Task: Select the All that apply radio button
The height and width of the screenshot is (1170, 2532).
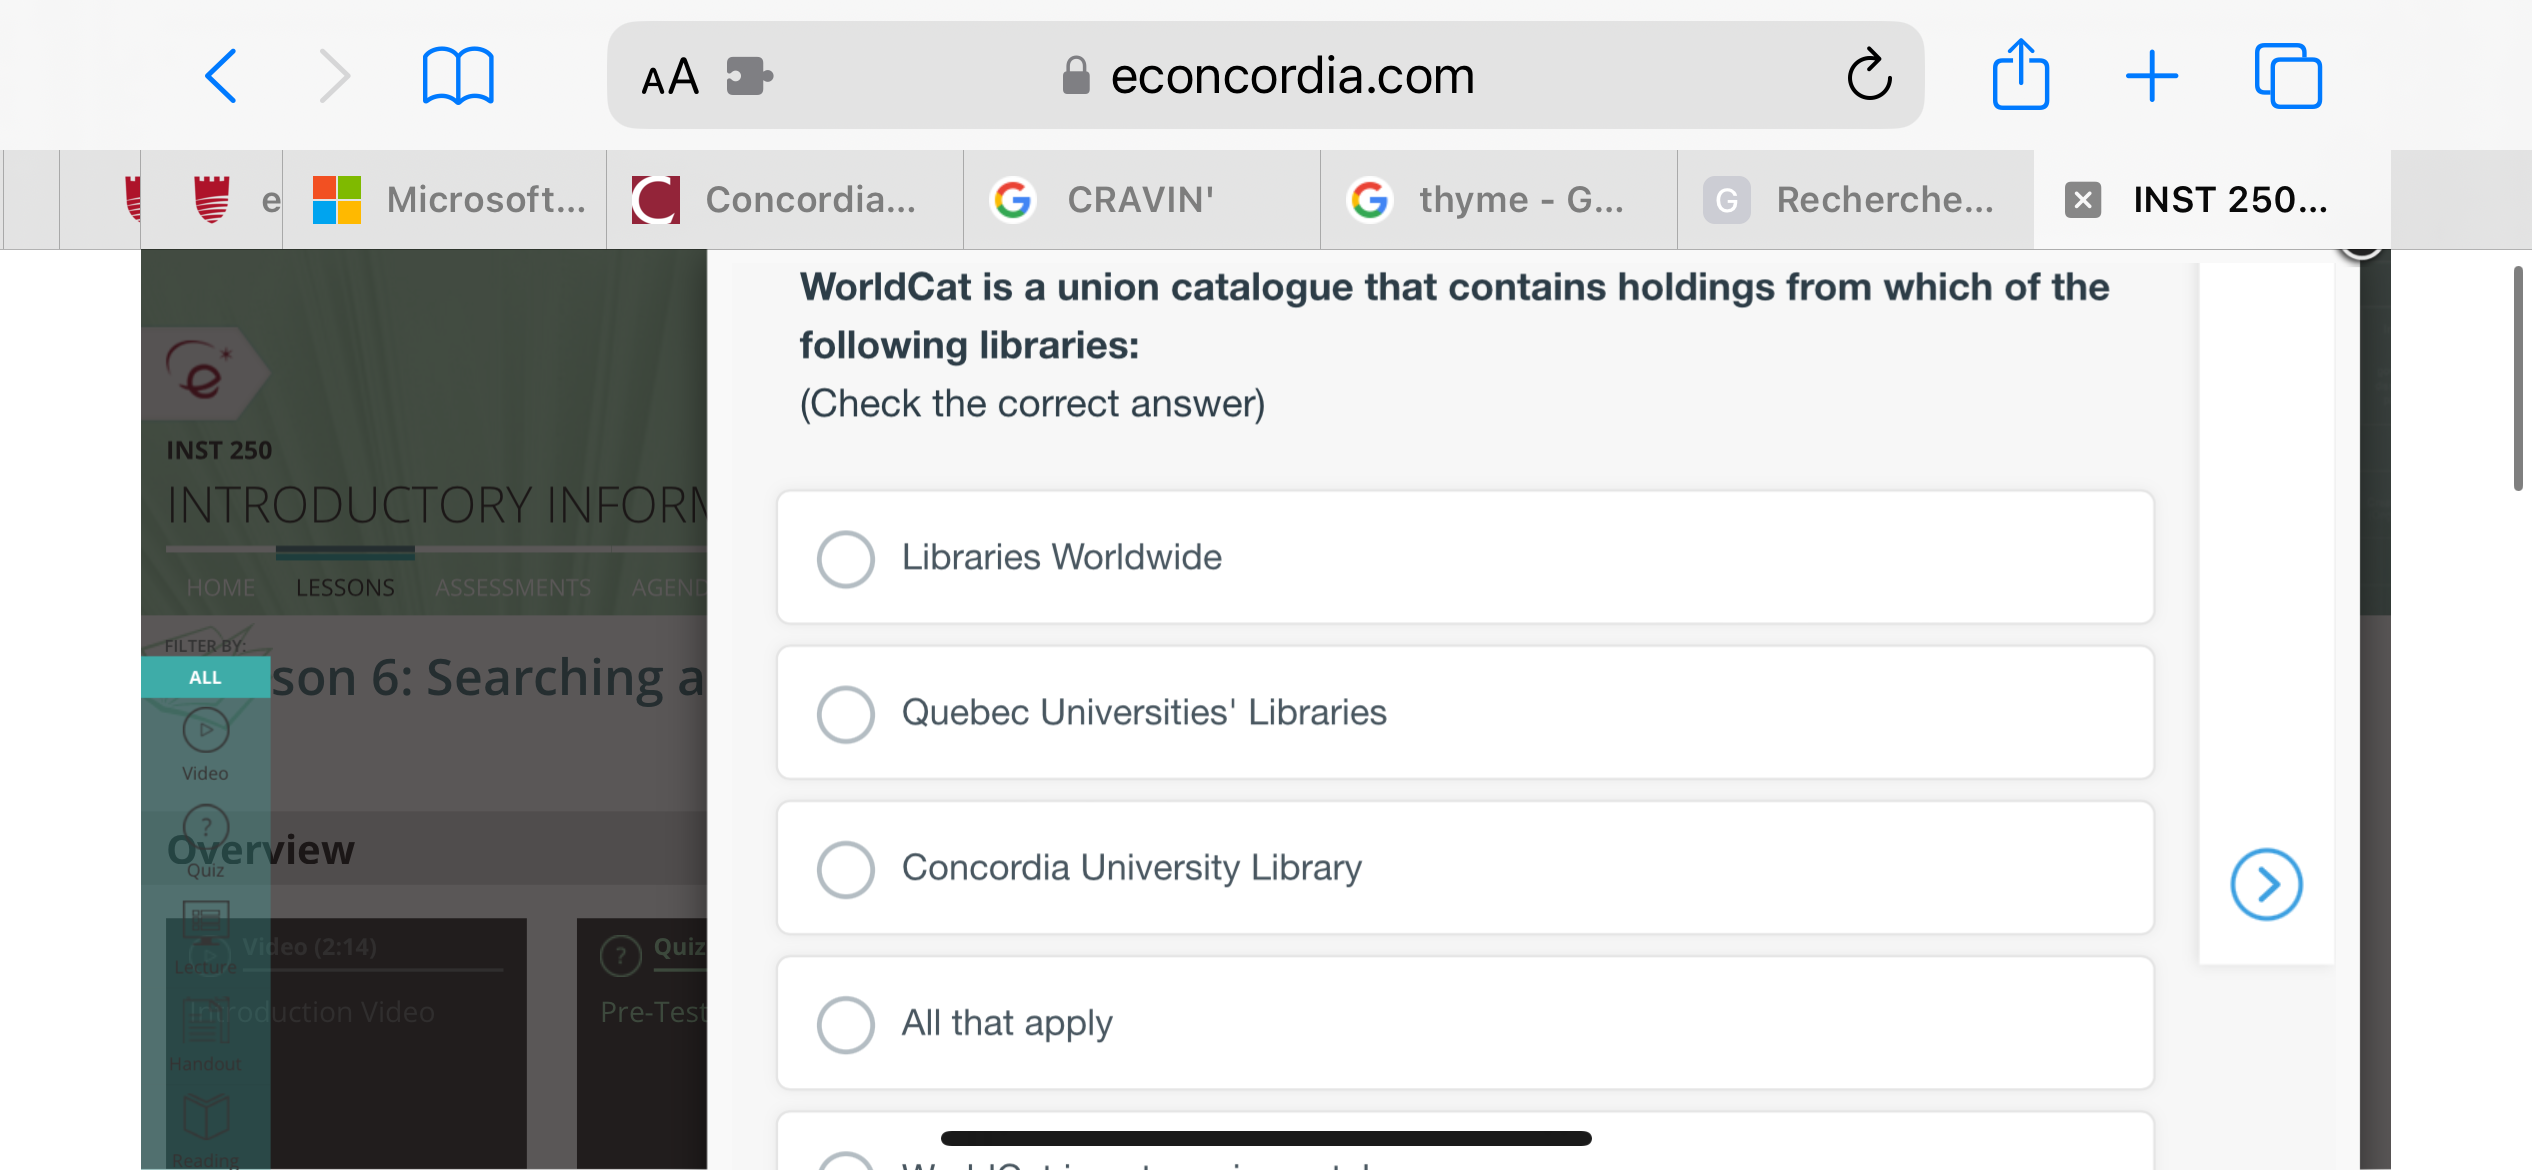Action: point(846,1024)
